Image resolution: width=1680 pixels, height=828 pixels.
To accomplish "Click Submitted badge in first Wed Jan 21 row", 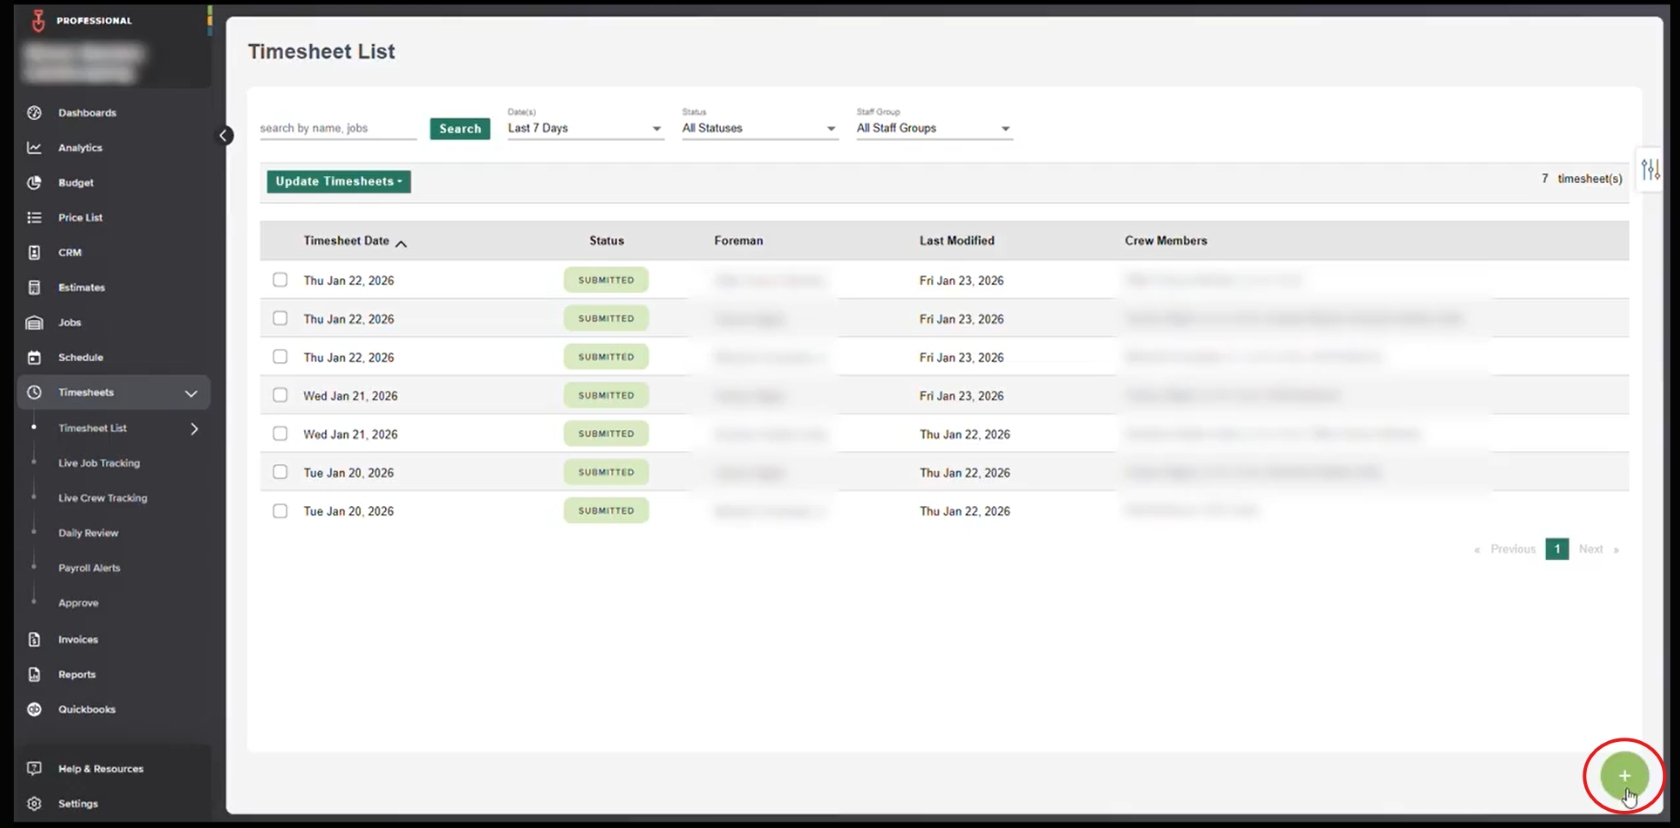I will click(606, 395).
